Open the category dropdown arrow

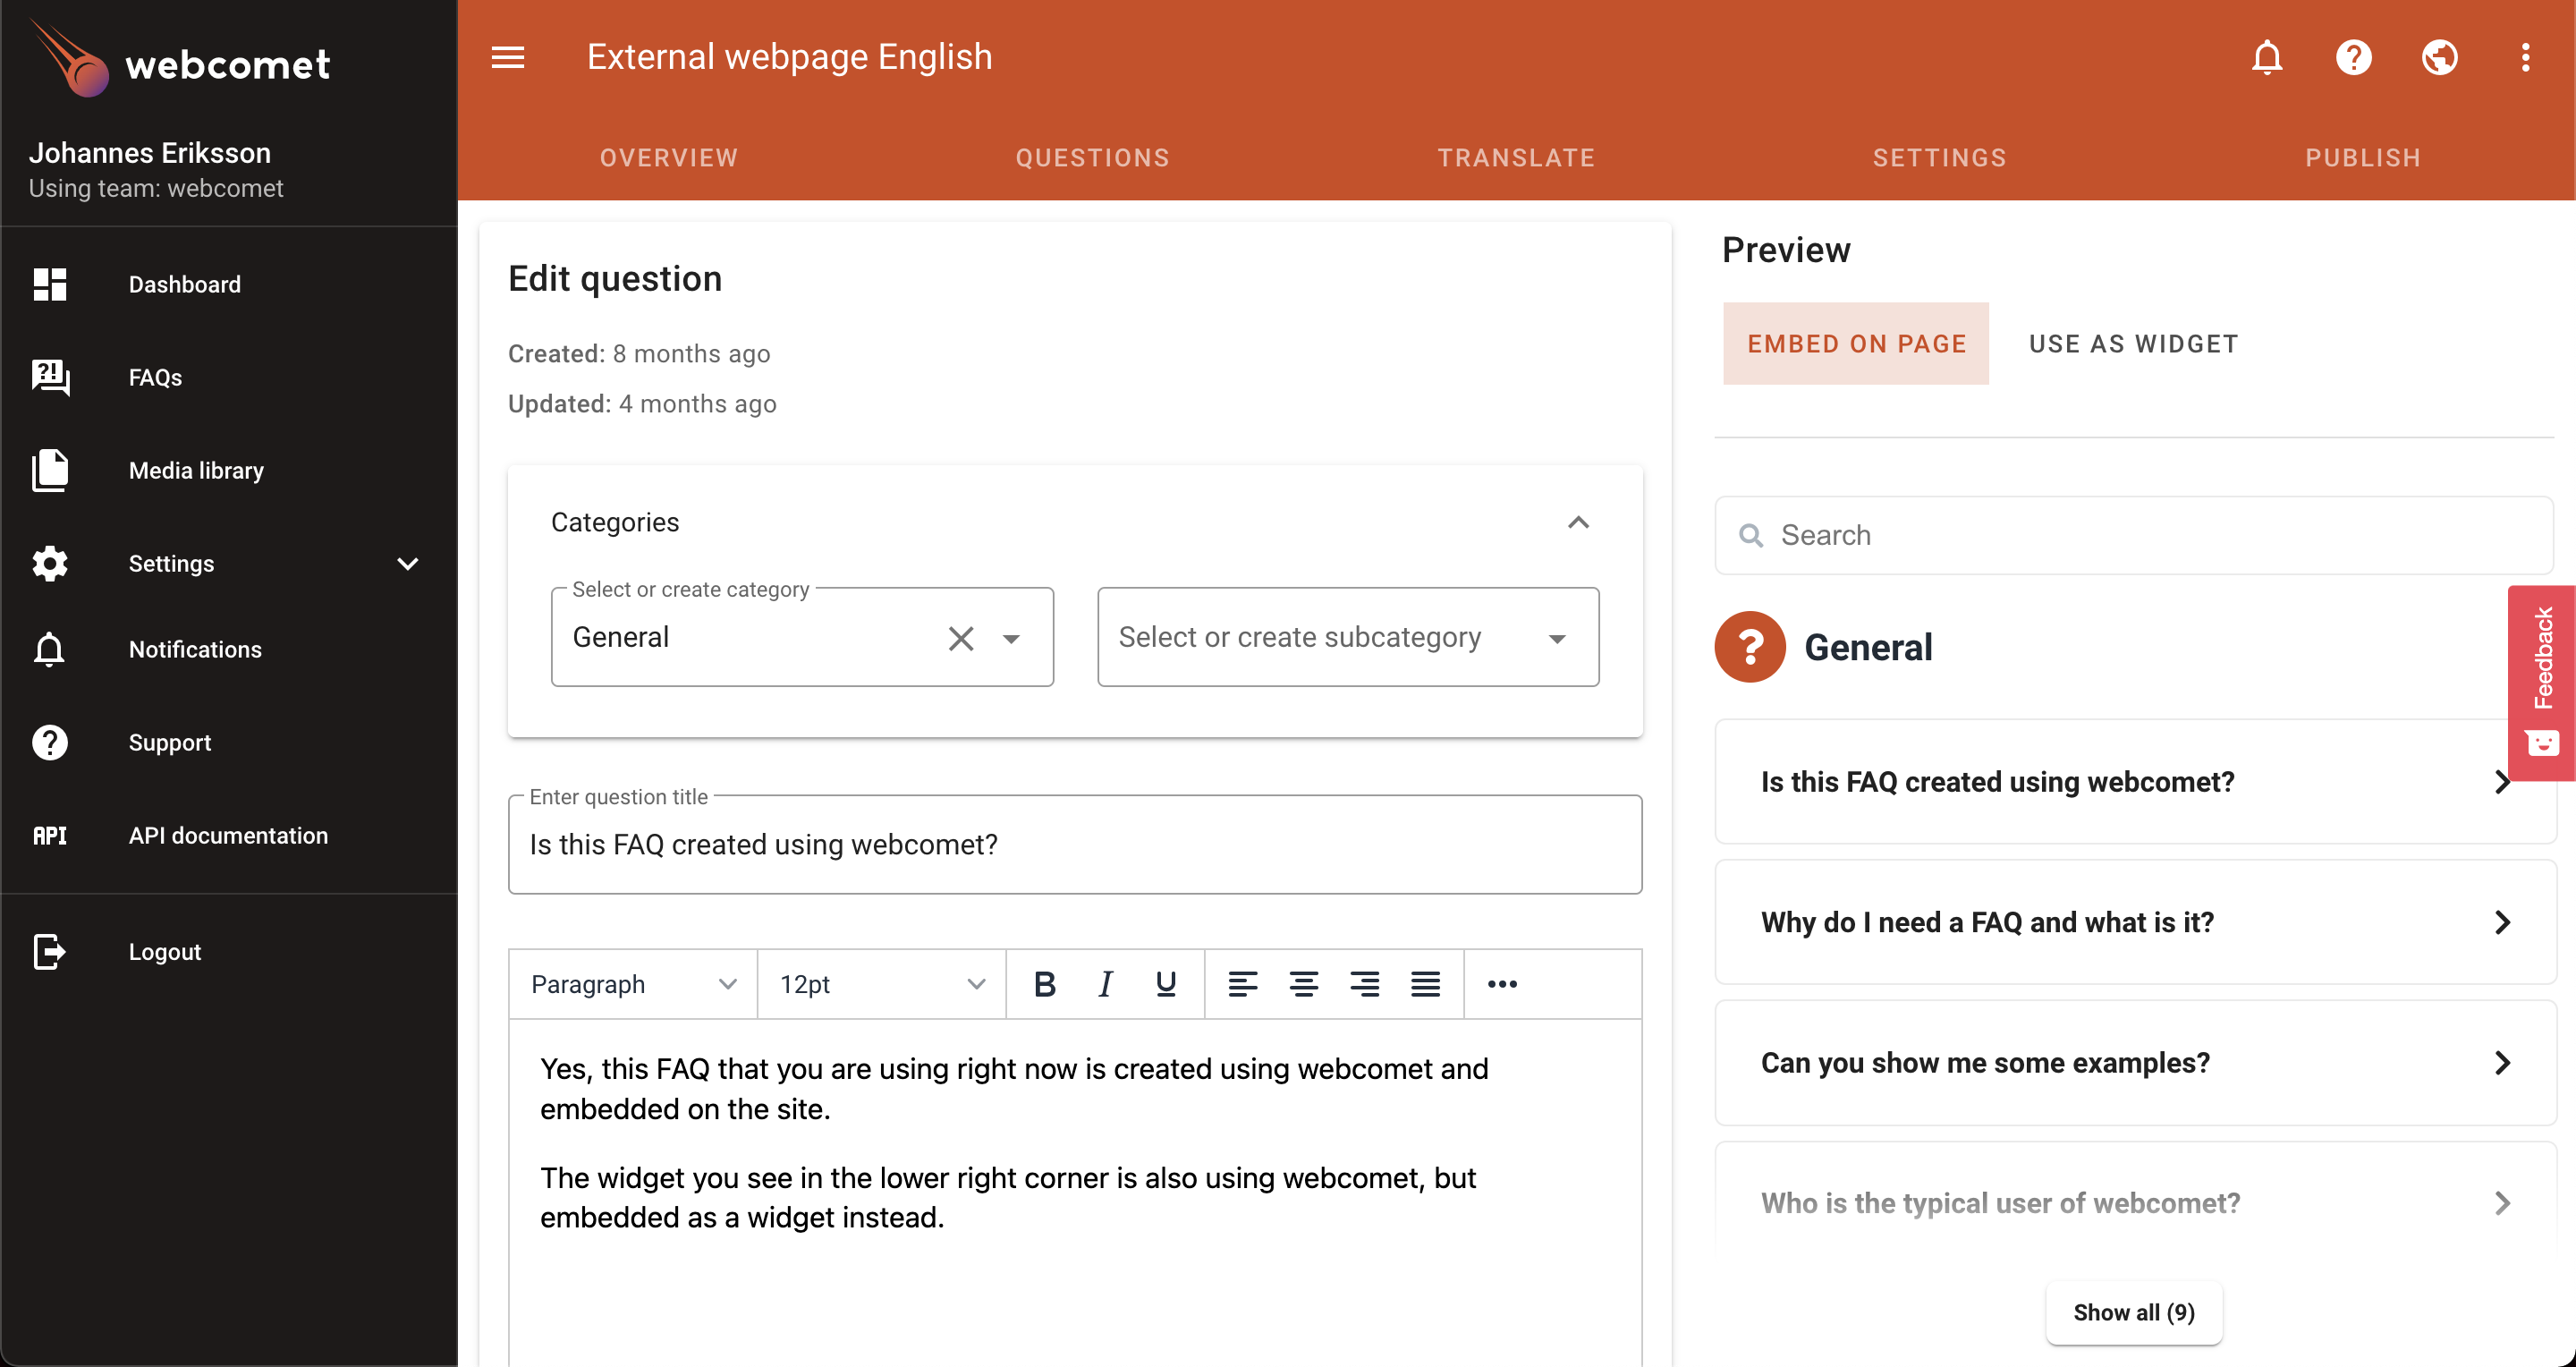(x=1011, y=638)
